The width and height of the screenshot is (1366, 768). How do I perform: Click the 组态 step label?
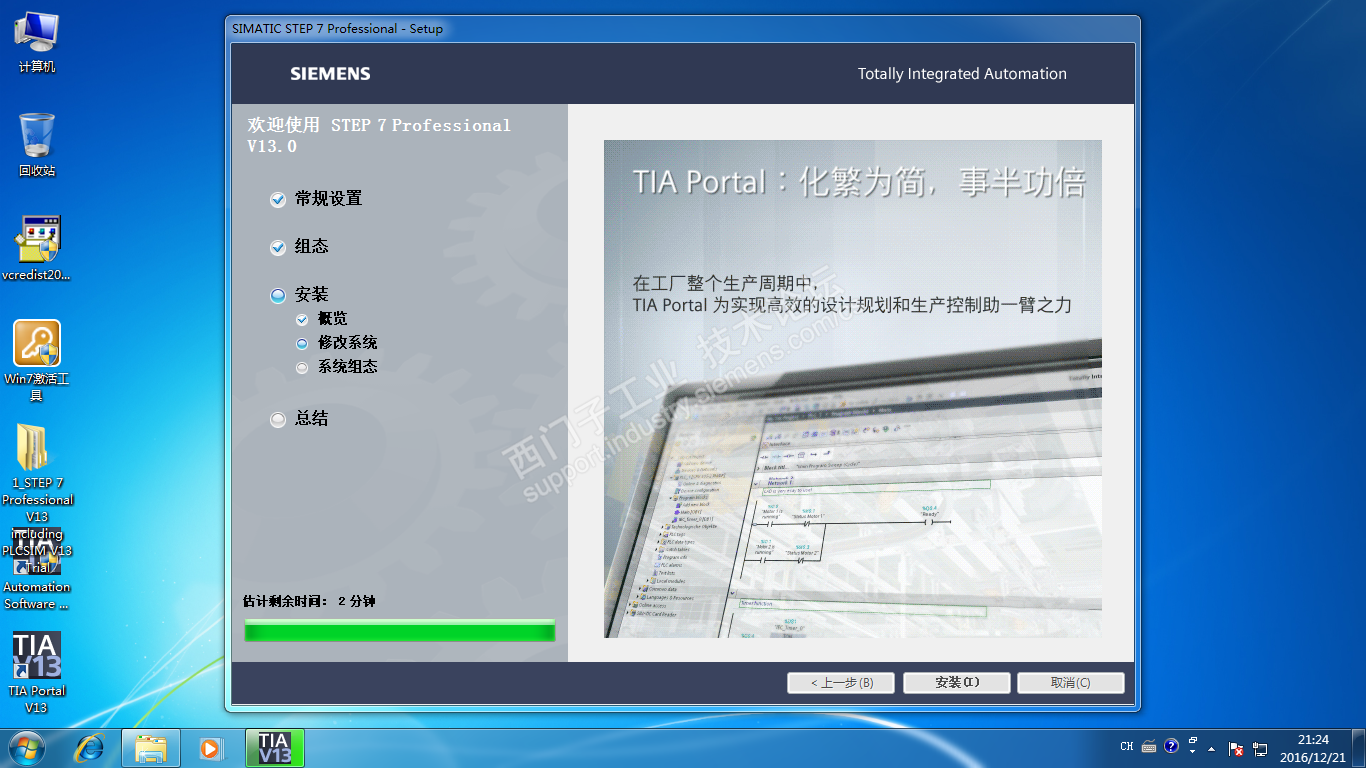[311, 247]
